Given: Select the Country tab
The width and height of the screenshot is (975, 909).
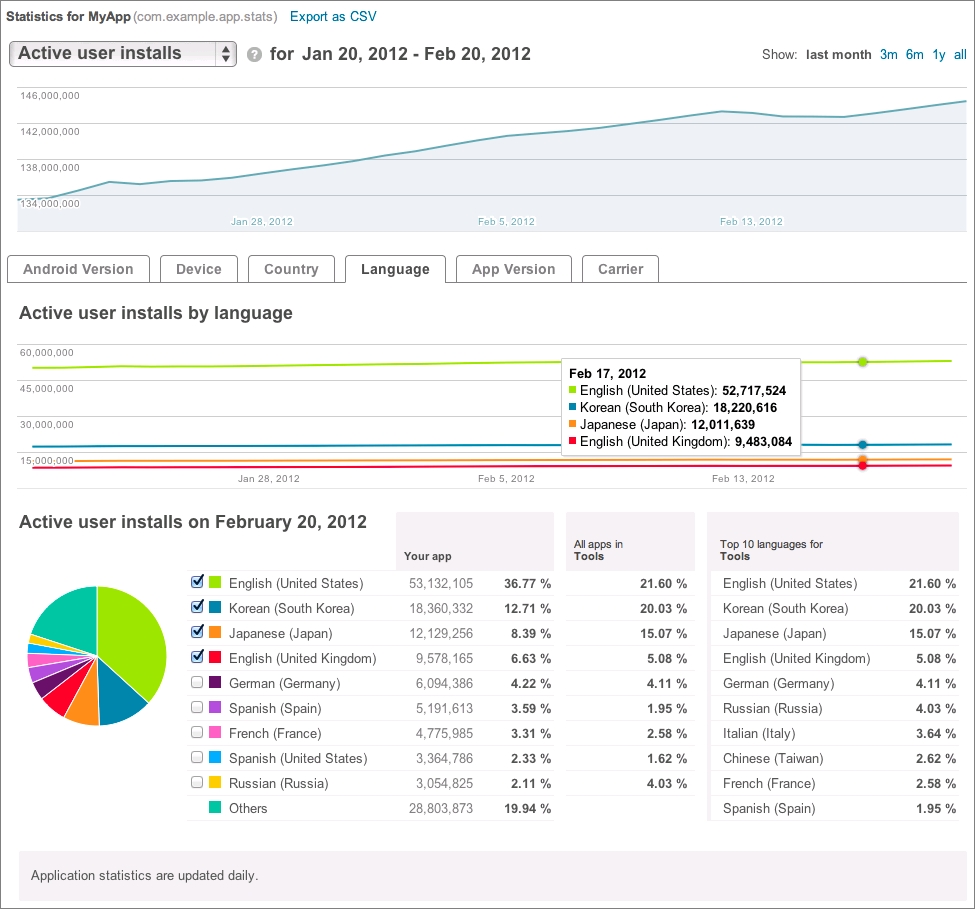Looking at the screenshot, I should pos(291,269).
